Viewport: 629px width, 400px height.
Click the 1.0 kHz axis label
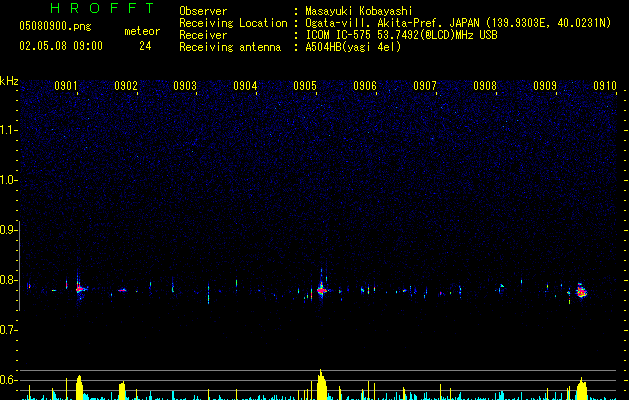point(8,180)
